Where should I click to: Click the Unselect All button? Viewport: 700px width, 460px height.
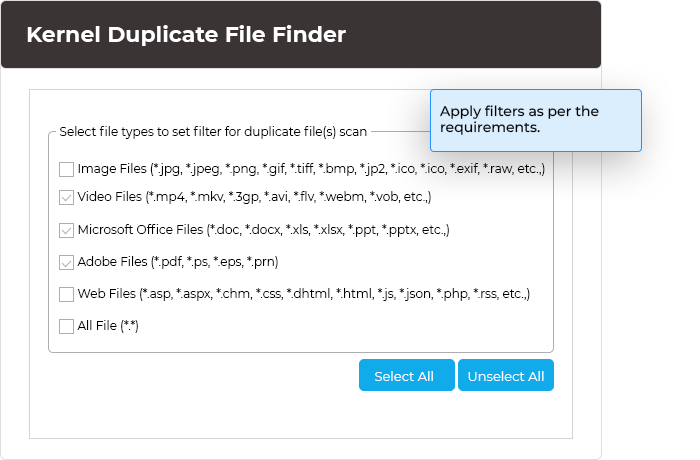[506, 375]
